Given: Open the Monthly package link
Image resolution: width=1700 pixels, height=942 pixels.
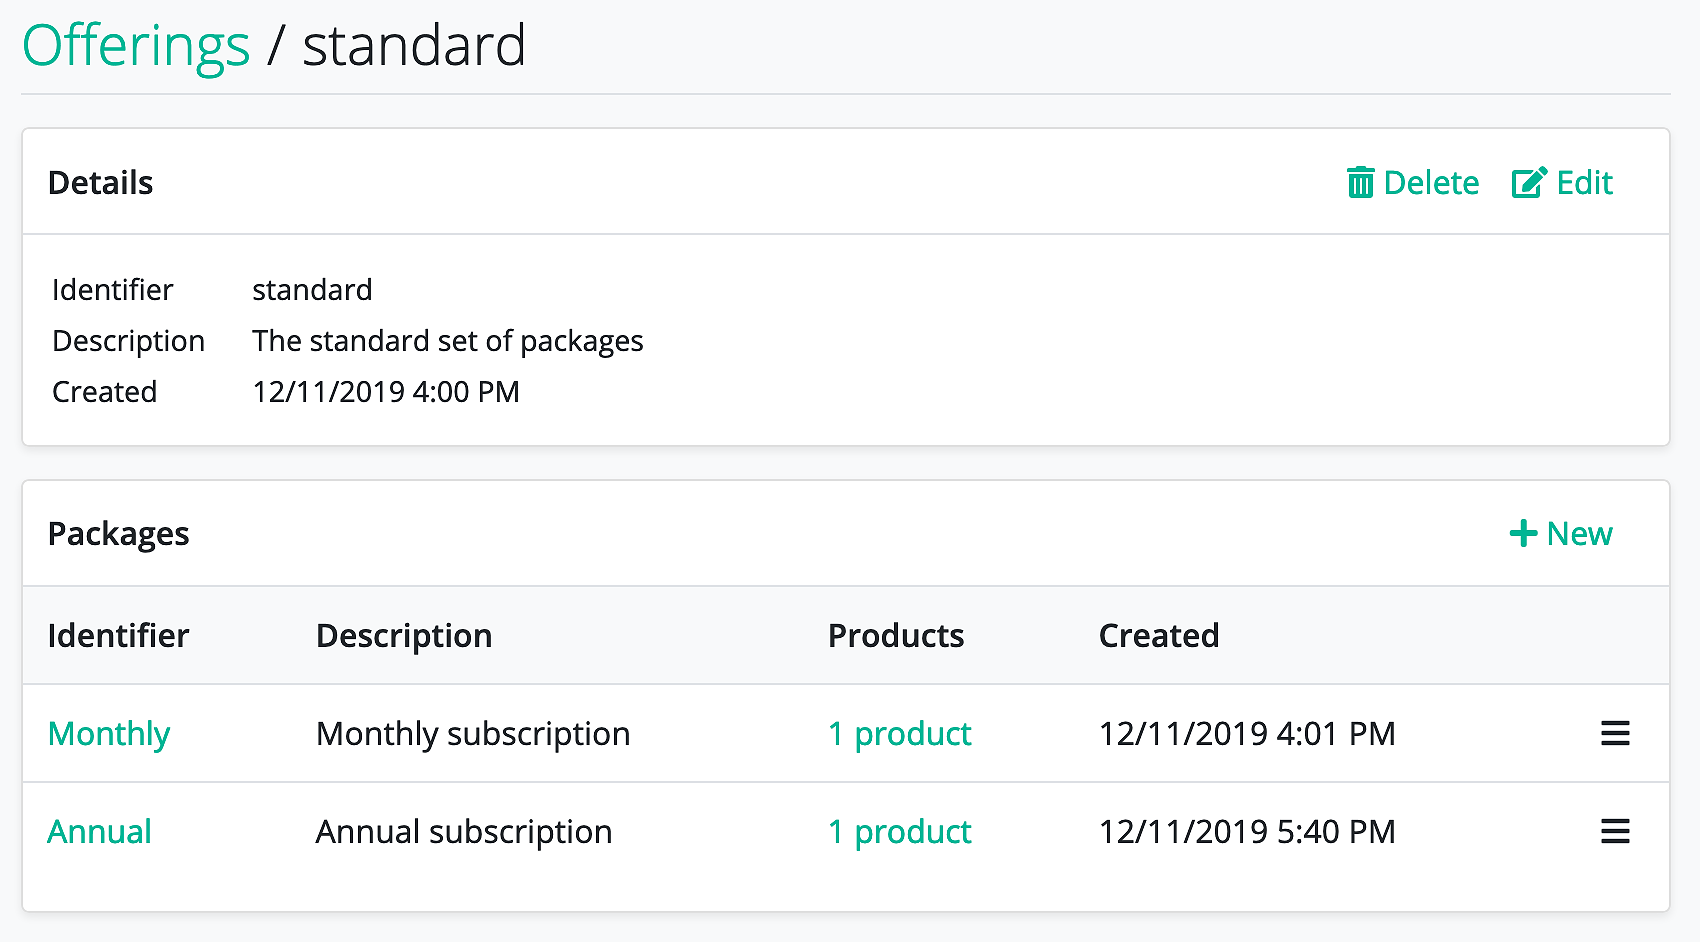Looking at the screenshot, I should (109, 734).
